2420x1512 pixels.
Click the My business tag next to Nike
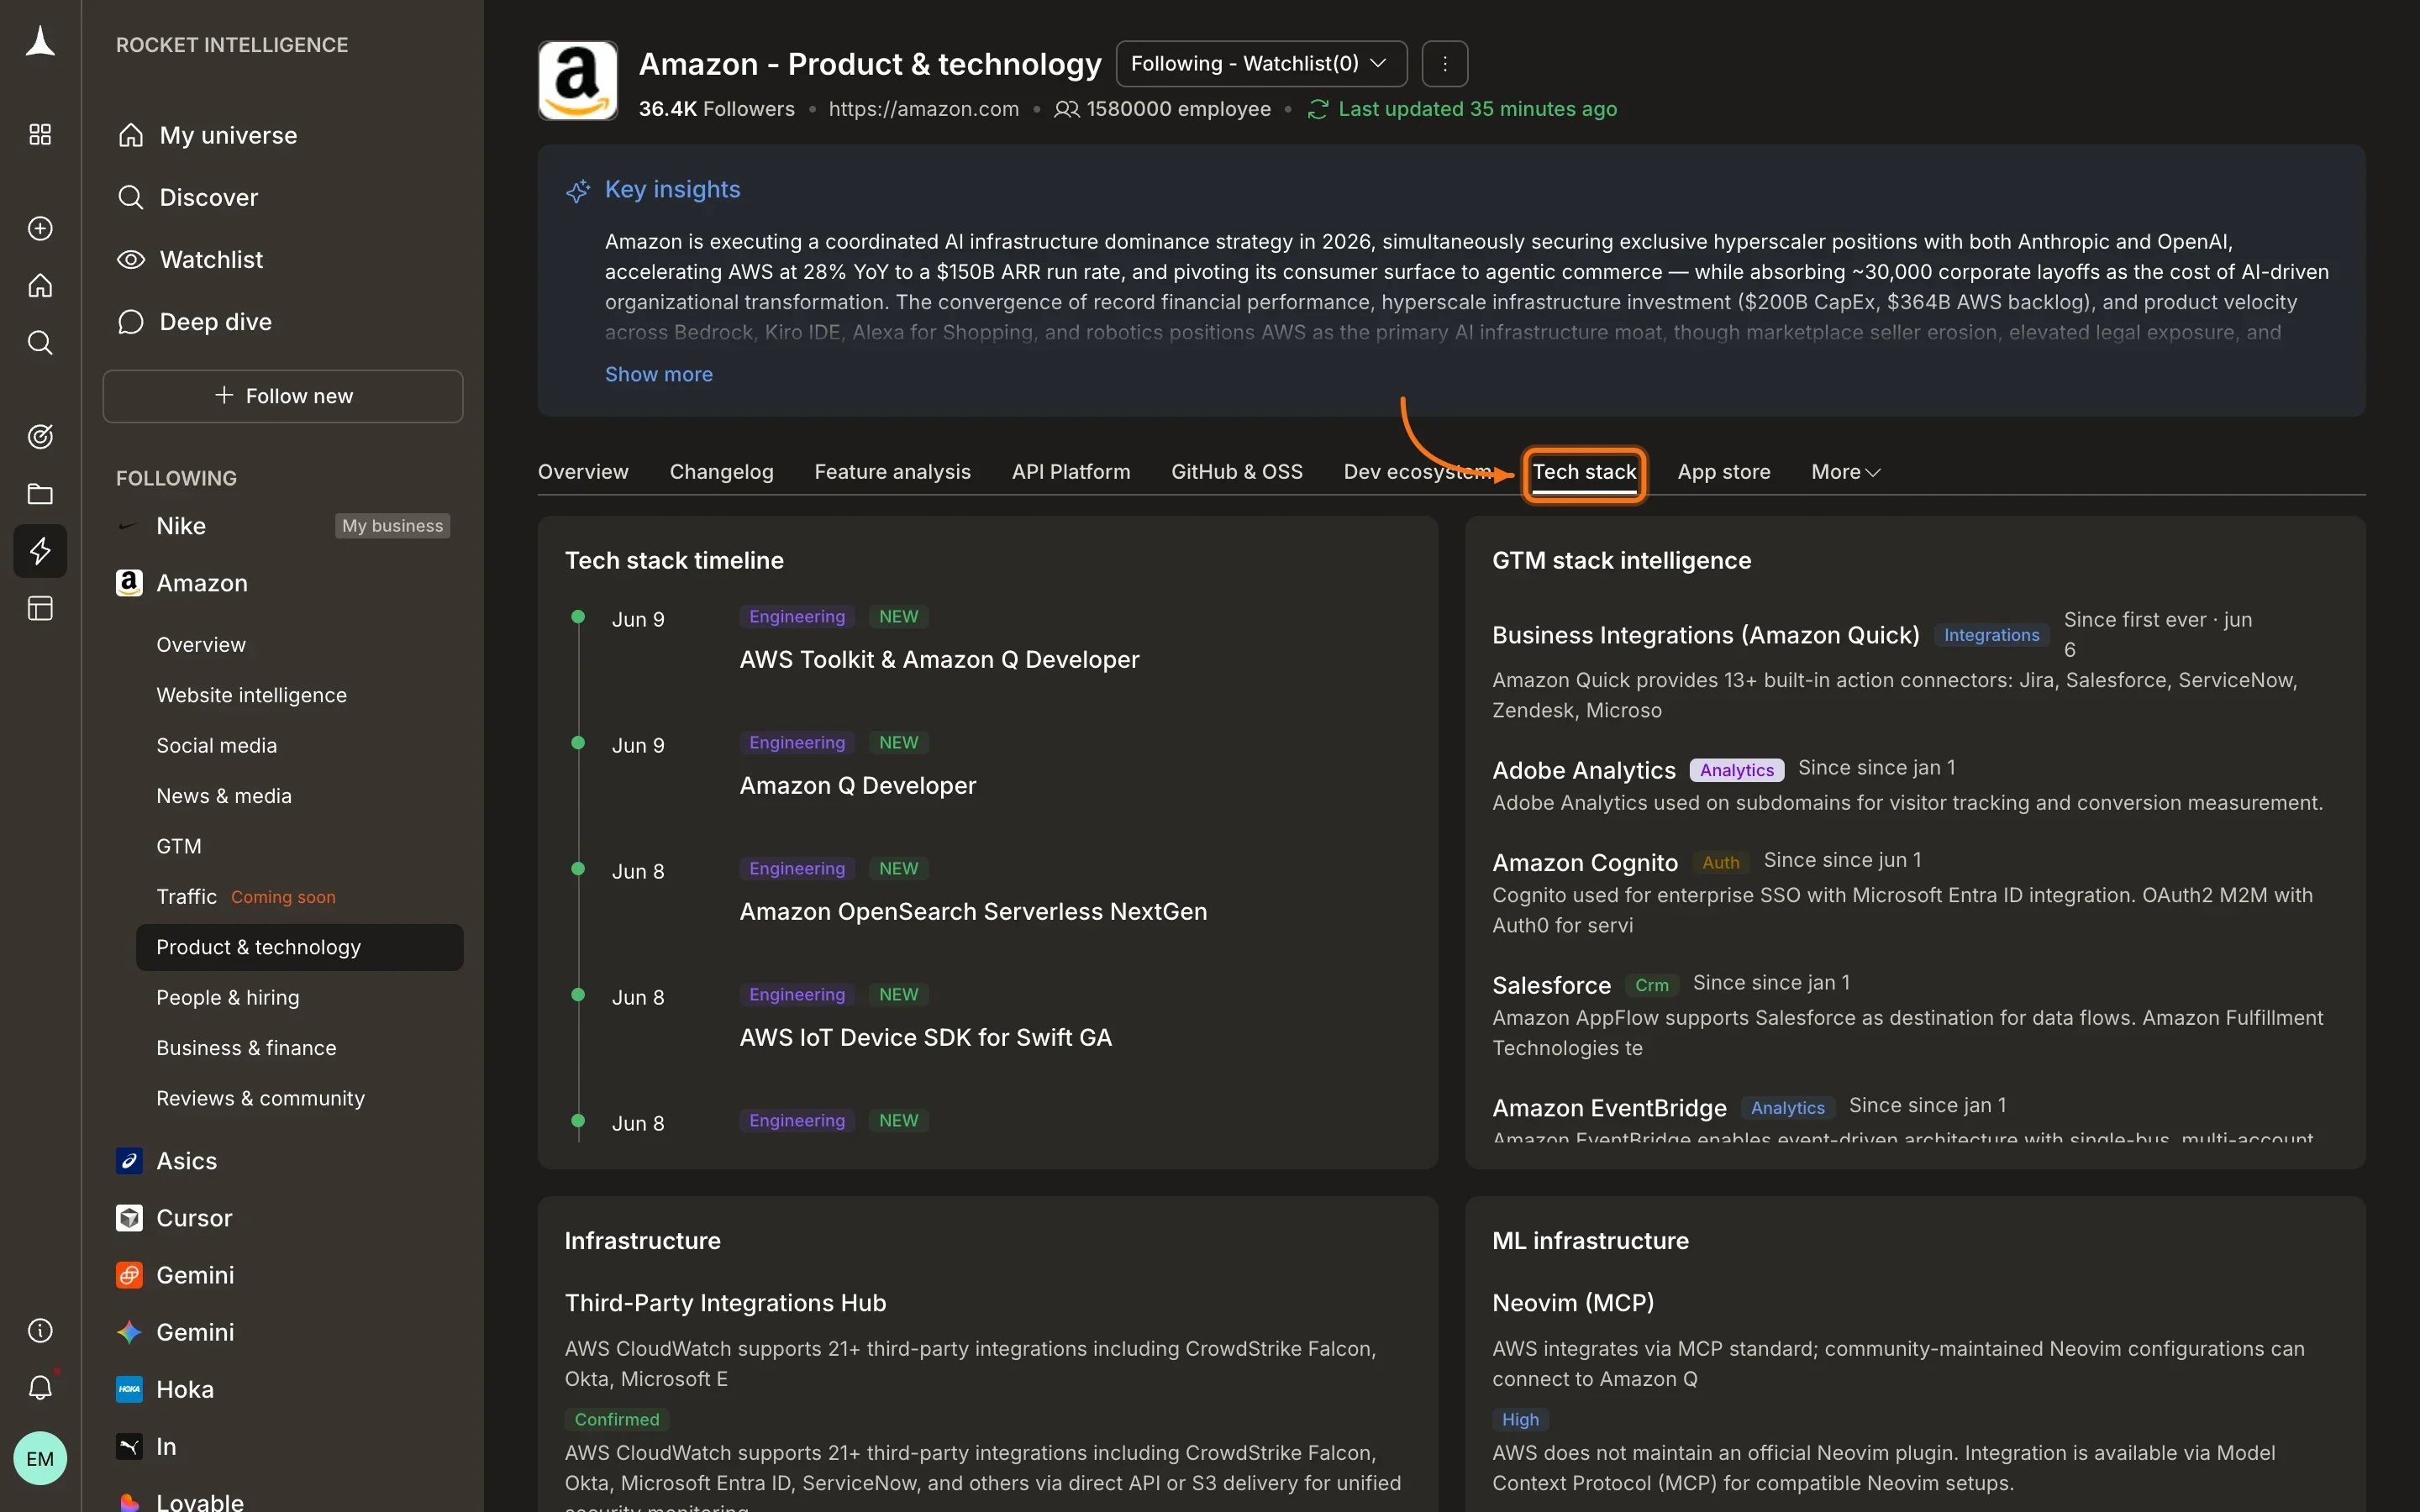coord(392,526)
